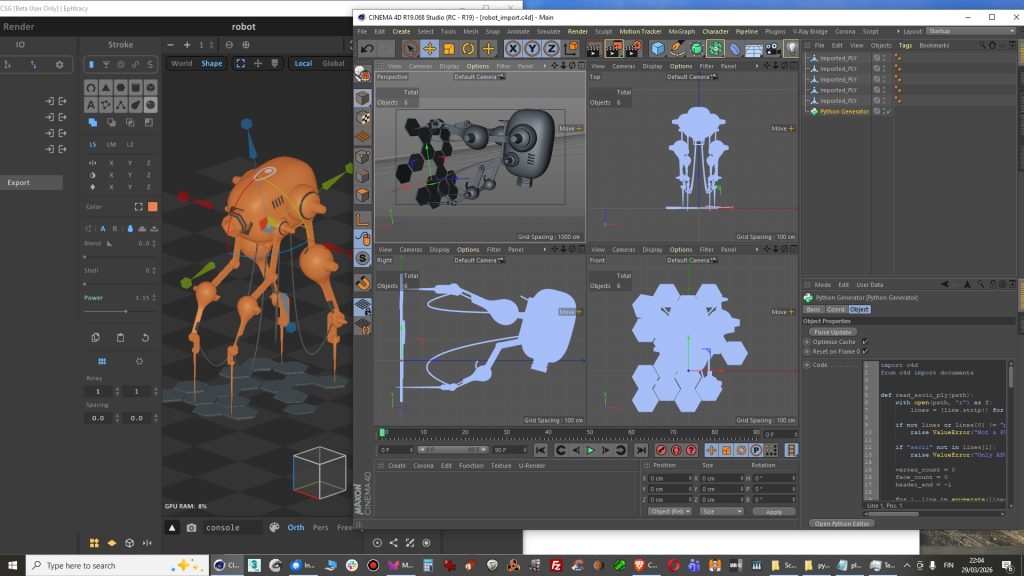This screenshot has width=1024, height=576.
Task: Toggle the Optimize Cache checkbox
Action: click(865, 342)
